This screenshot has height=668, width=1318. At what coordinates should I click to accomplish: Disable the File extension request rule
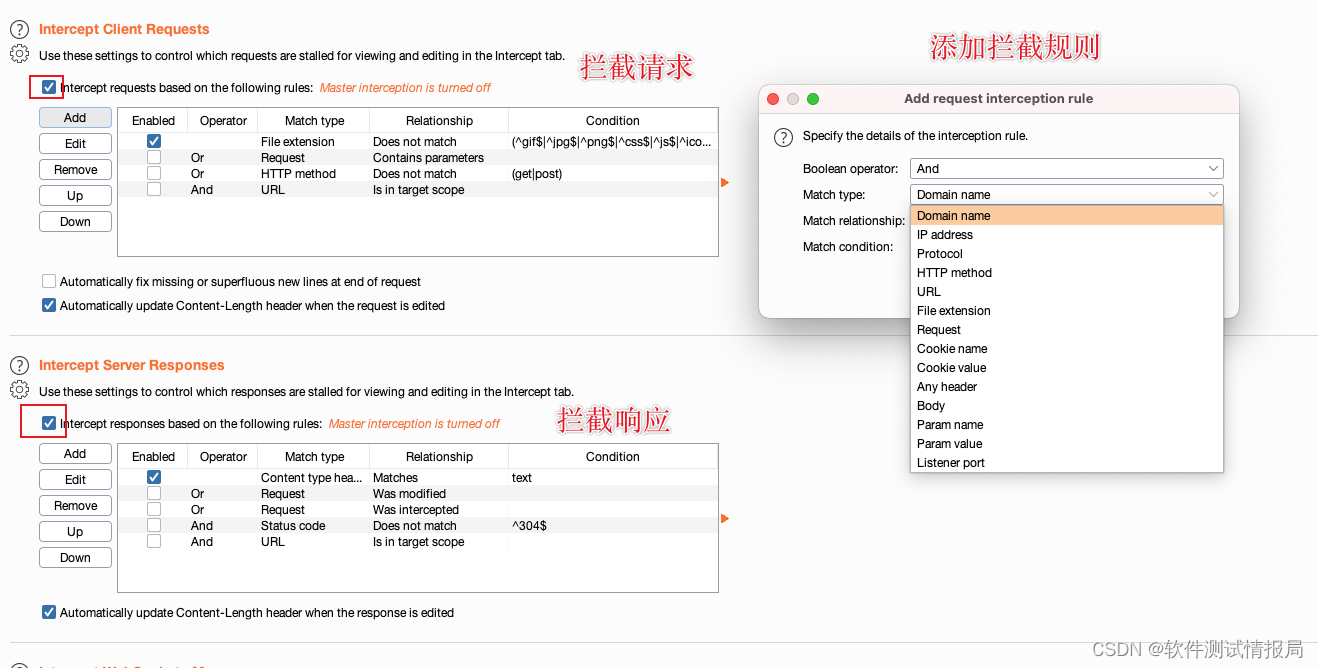154,142
